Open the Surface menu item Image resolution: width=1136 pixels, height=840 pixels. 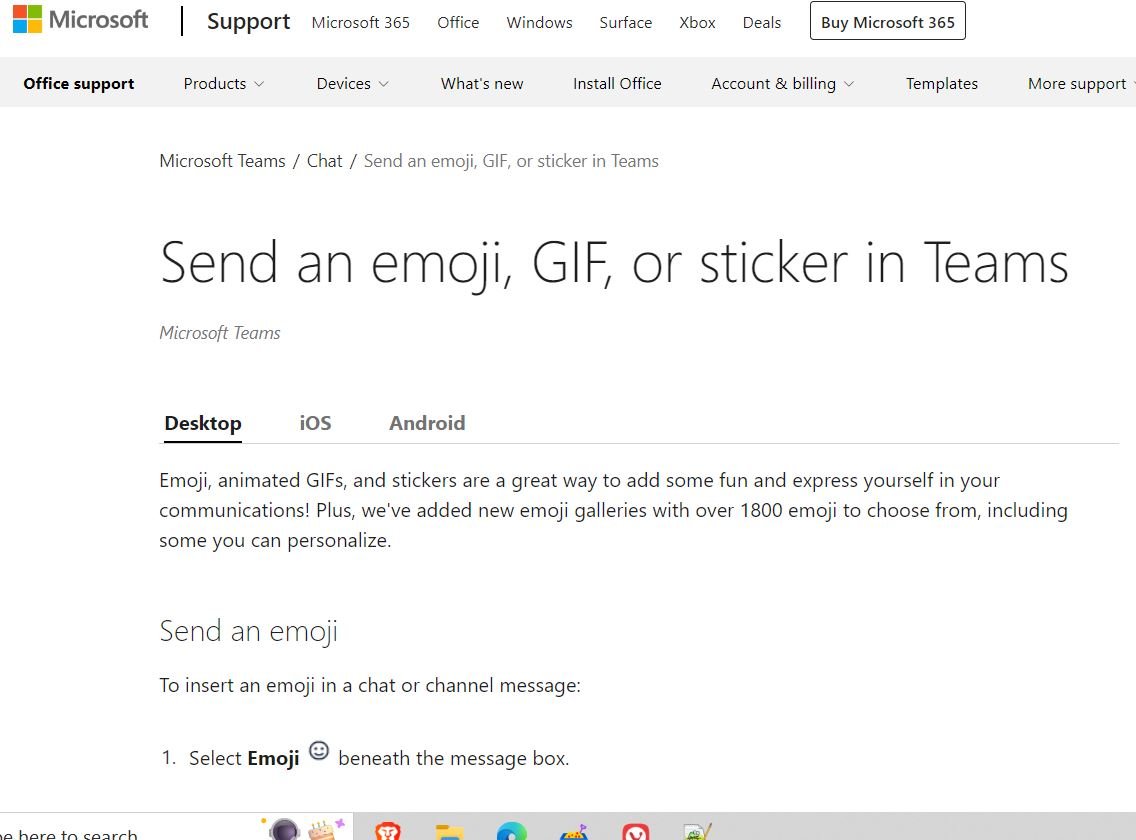point(626,22)
